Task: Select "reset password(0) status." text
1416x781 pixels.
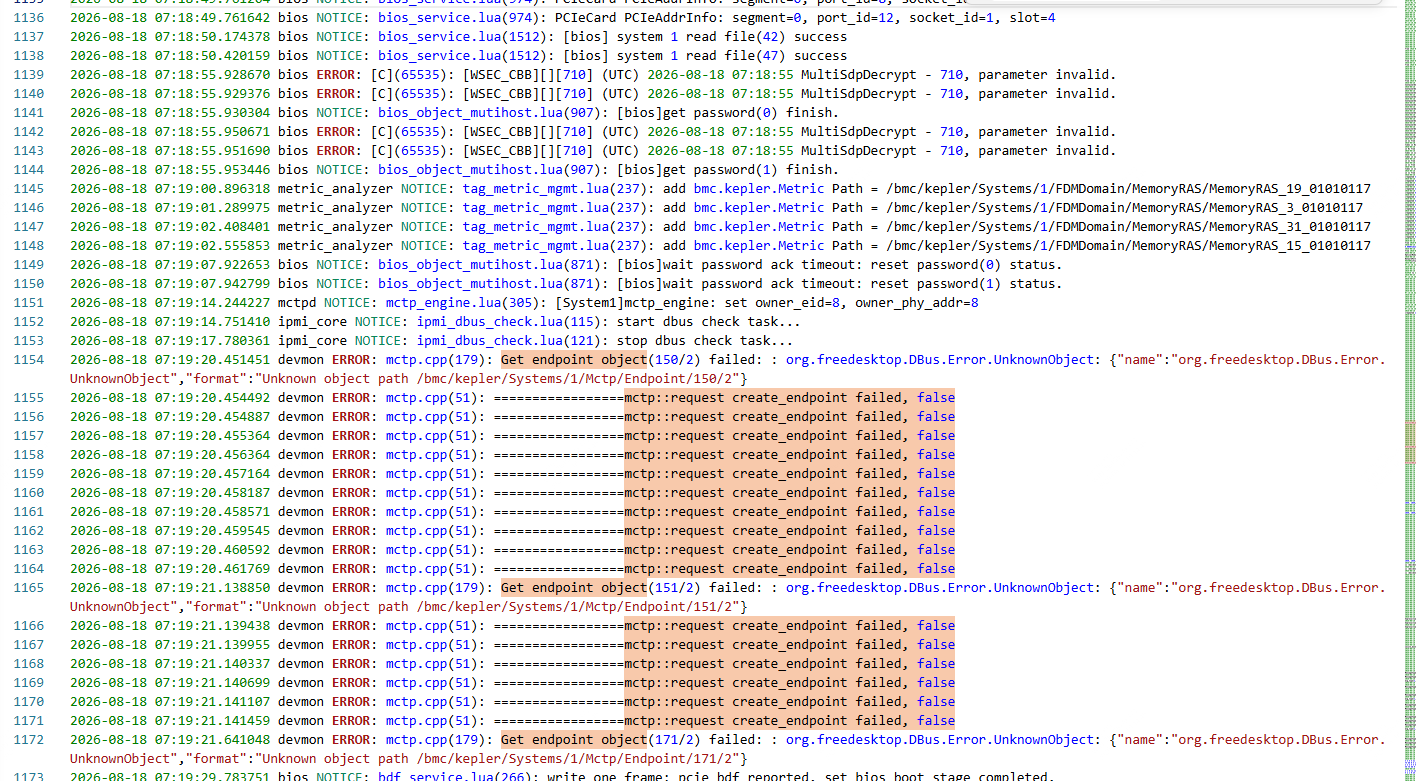Action: [x=966, y=265]
